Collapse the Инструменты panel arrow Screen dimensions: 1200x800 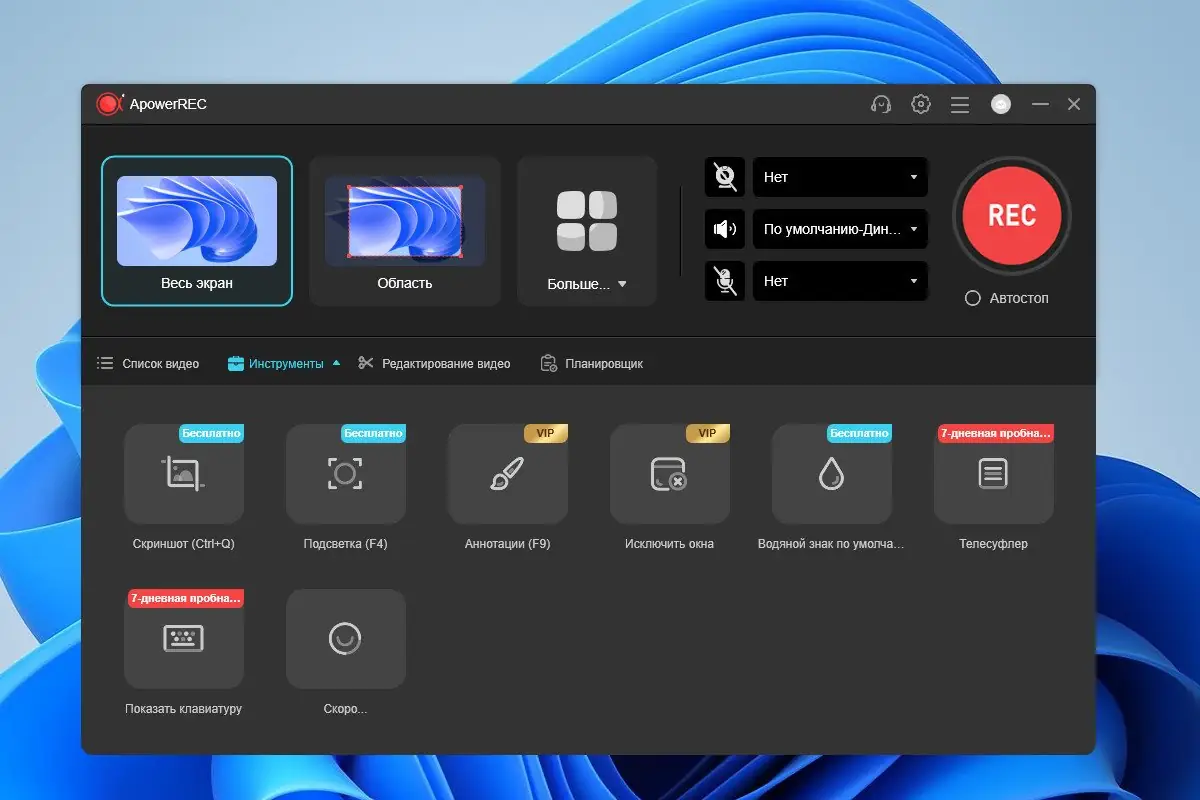pyautogui.click(x=336, y=363)
